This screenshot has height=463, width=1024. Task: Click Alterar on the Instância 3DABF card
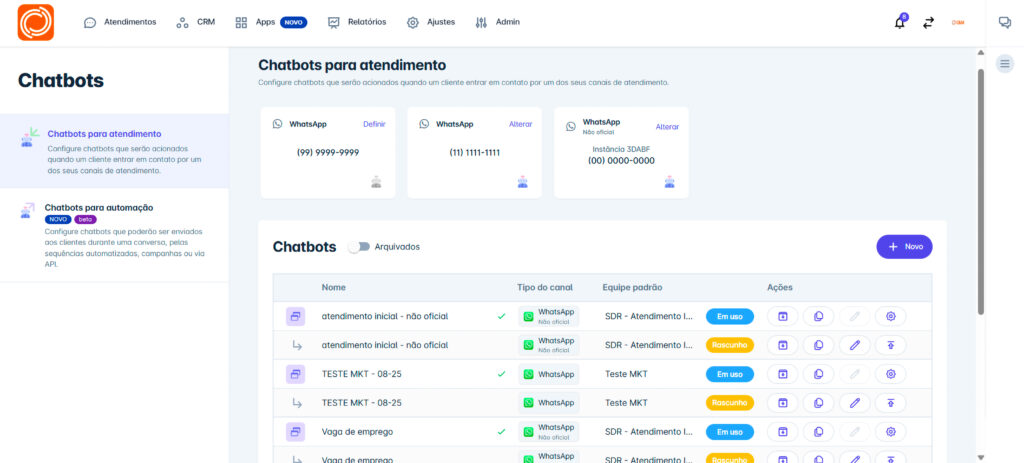pos(667,127)
